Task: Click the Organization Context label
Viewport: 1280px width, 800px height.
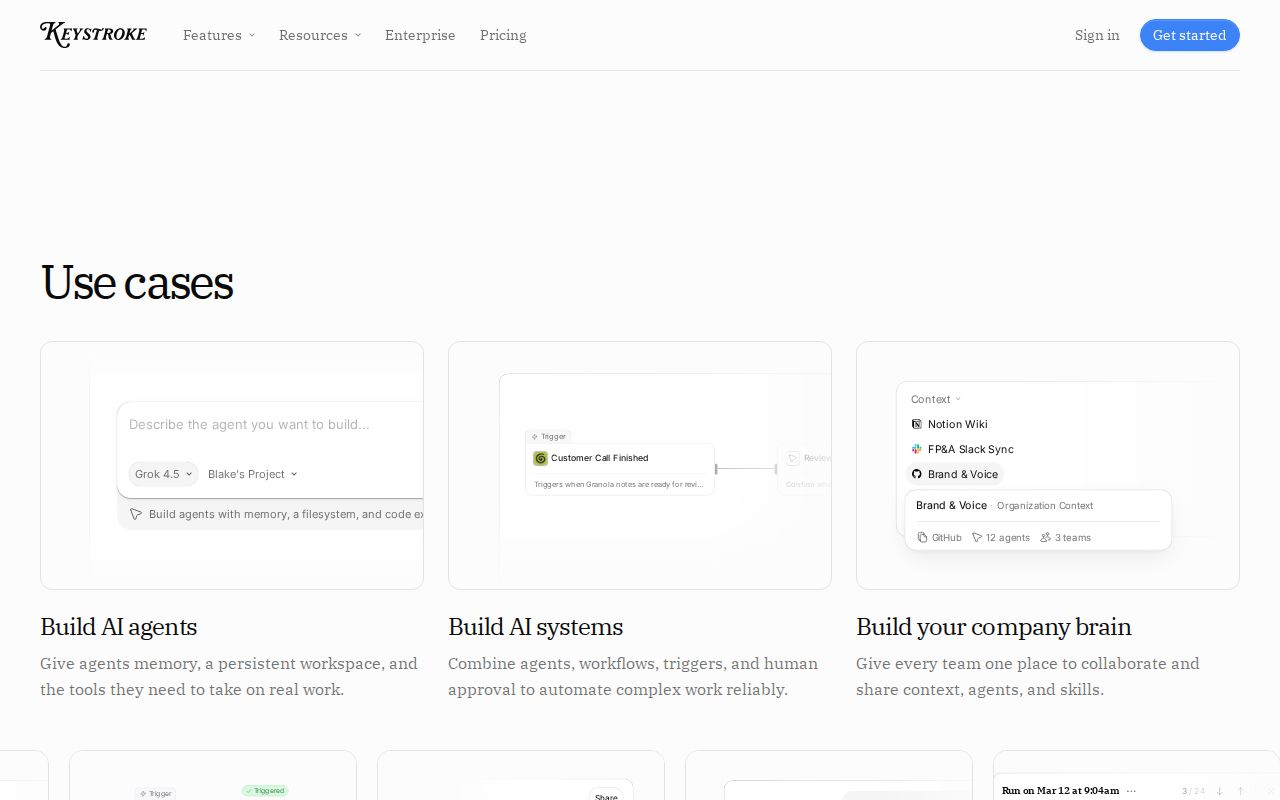Action: pyautogui.click(x=1045, y=506)
